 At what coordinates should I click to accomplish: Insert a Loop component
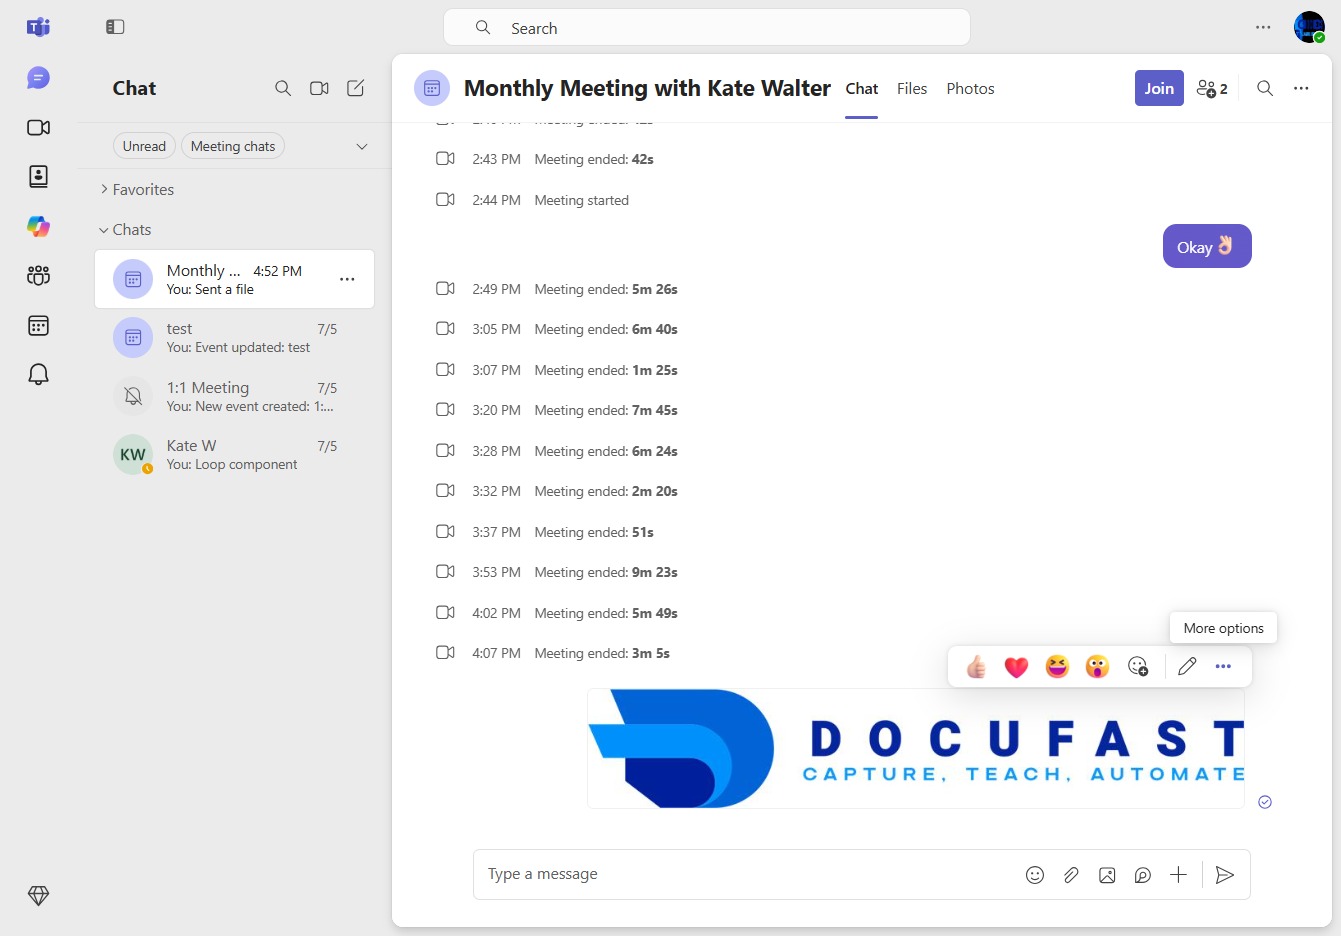click(x=1143, y=875)
